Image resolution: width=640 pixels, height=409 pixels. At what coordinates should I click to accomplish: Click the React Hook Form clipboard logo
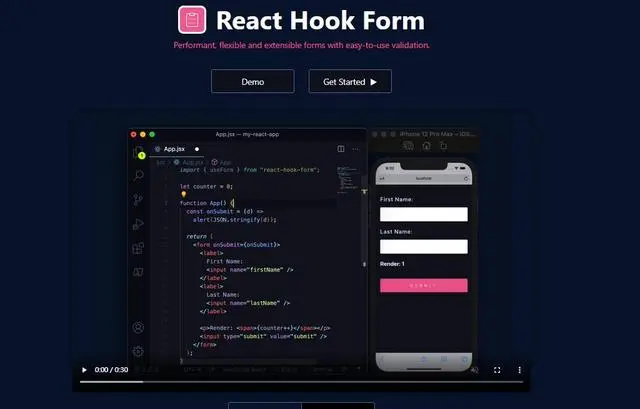192,21
